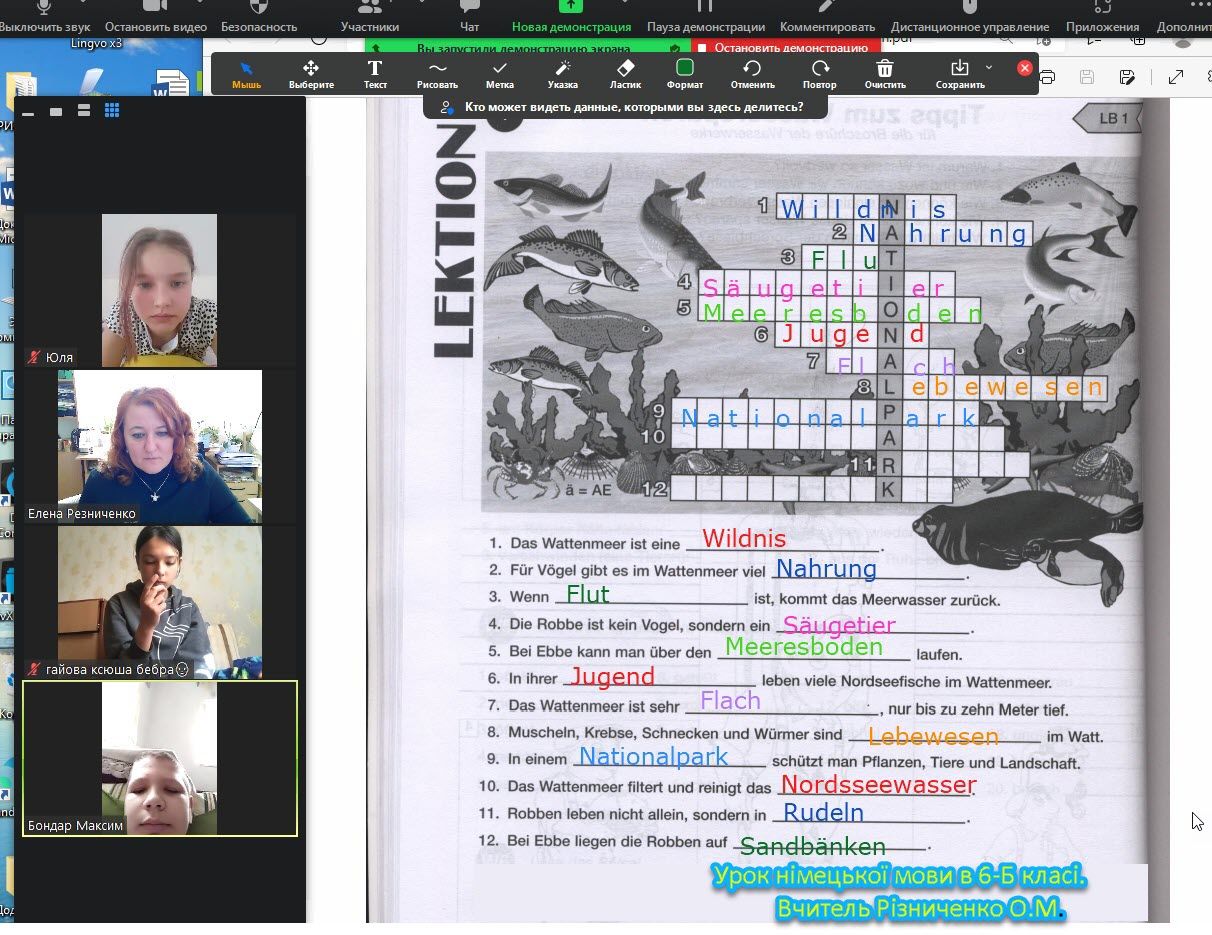1212x935 pixels.
Task: Select the Мышь (mouse) annotation tool
Action: point(246,74)
